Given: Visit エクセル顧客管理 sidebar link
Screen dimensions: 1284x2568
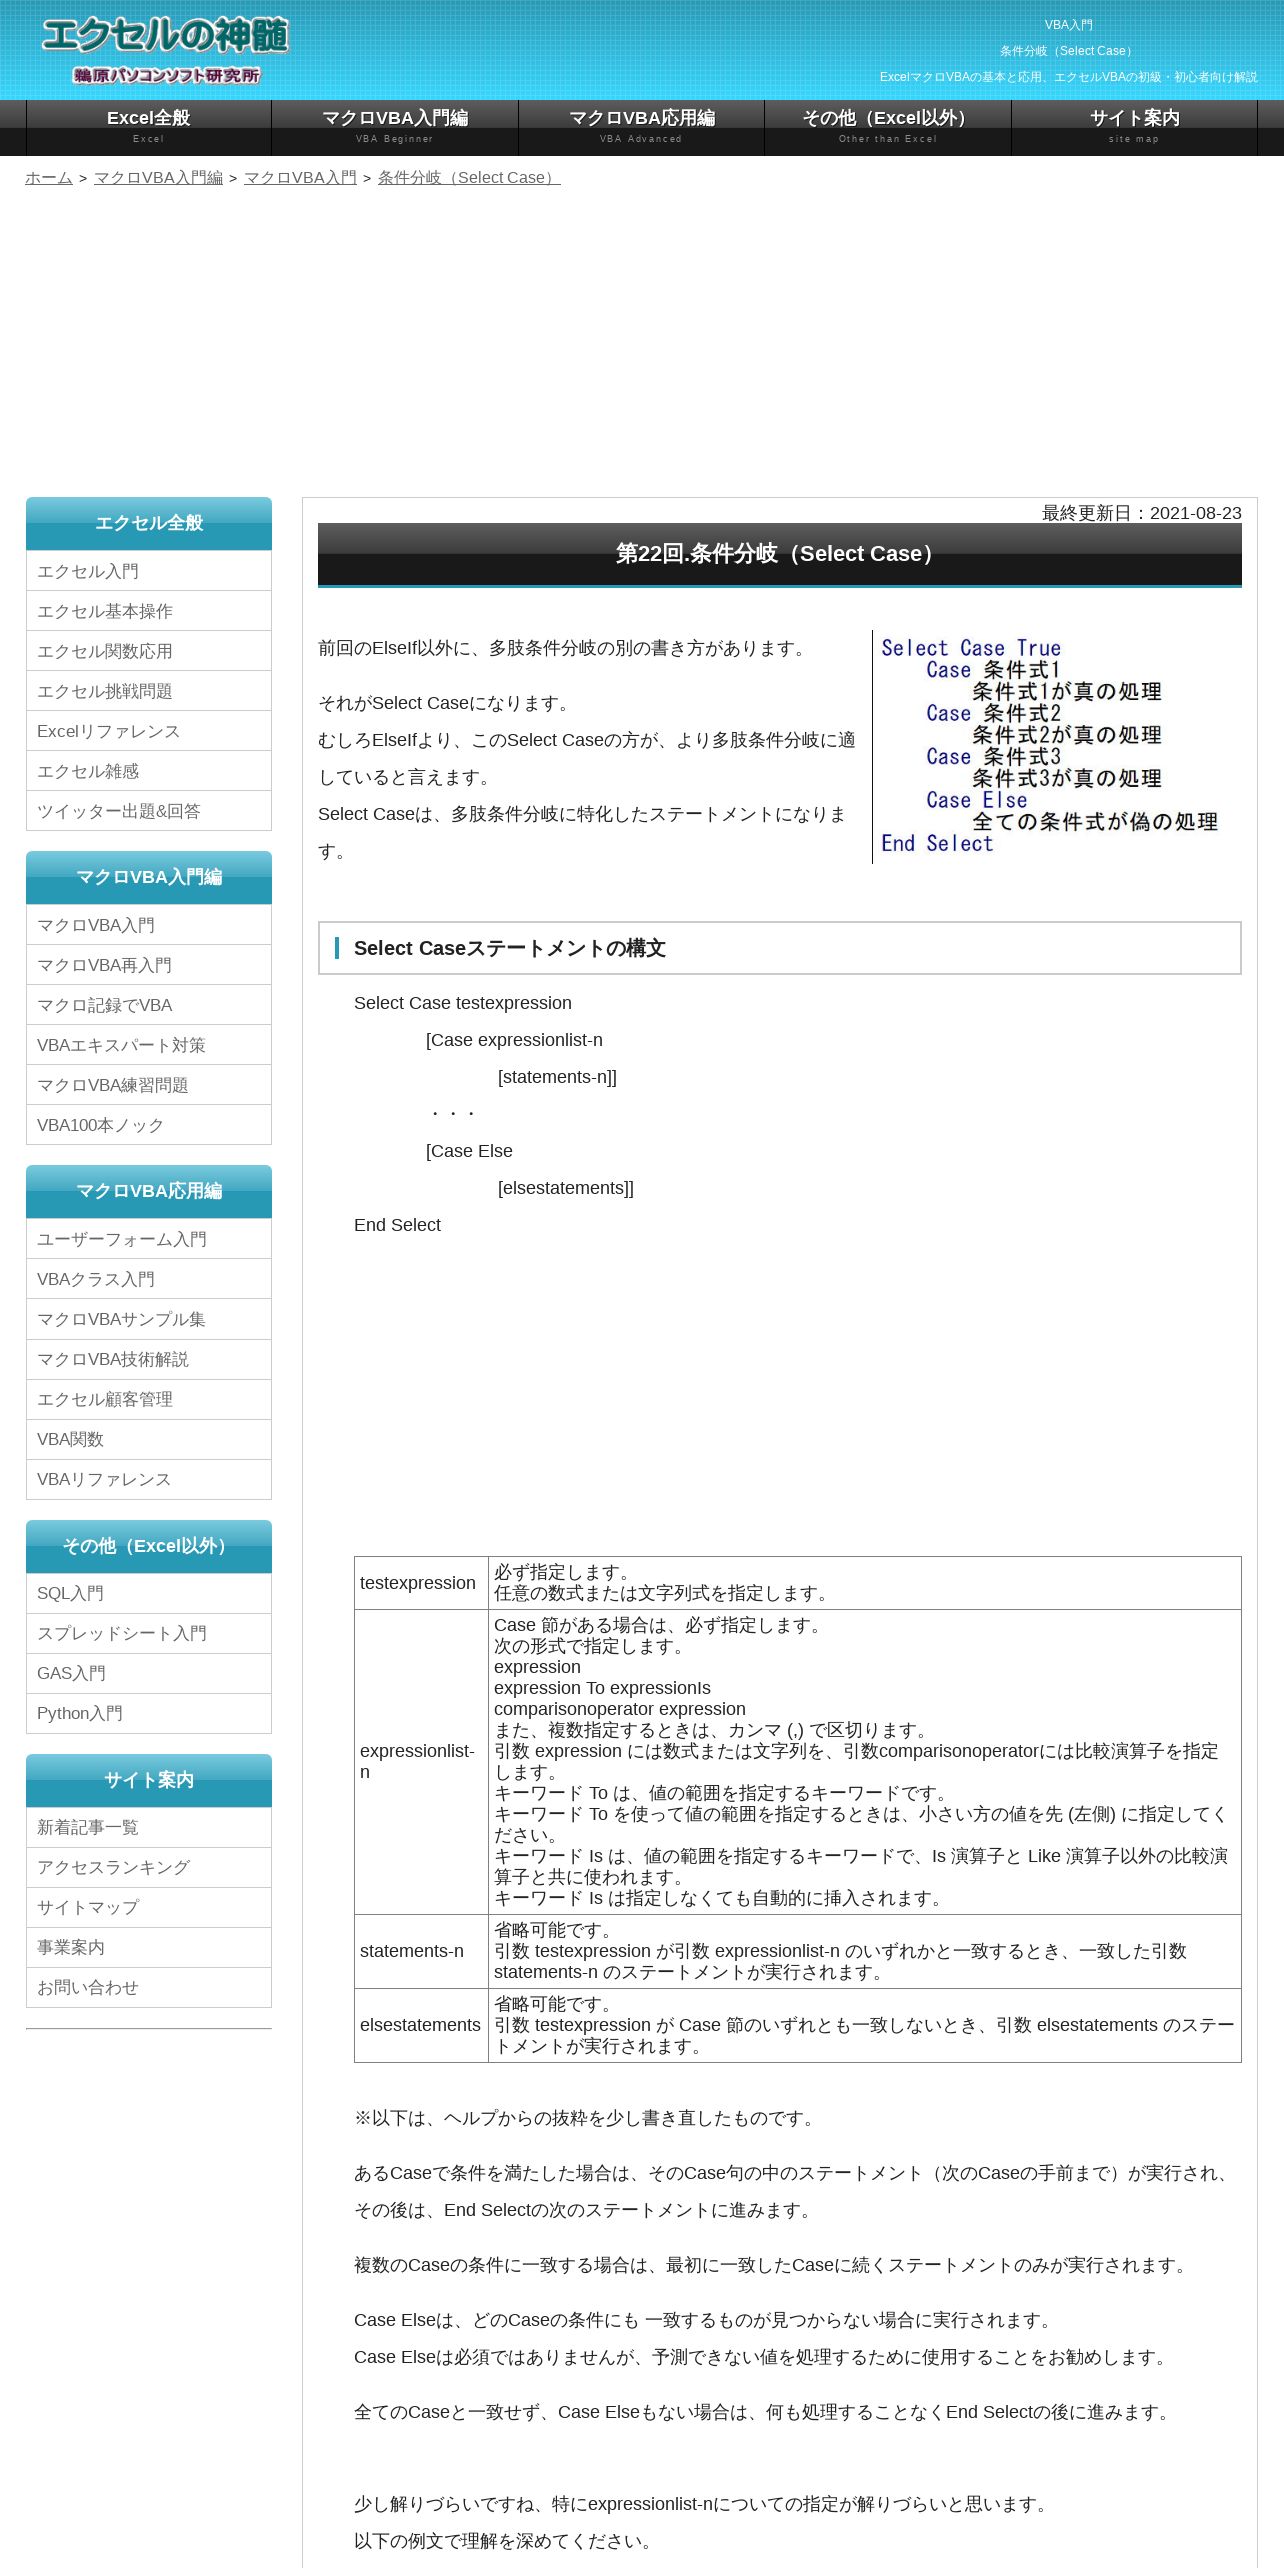Looking at the screenshot, I should 148,1399.
